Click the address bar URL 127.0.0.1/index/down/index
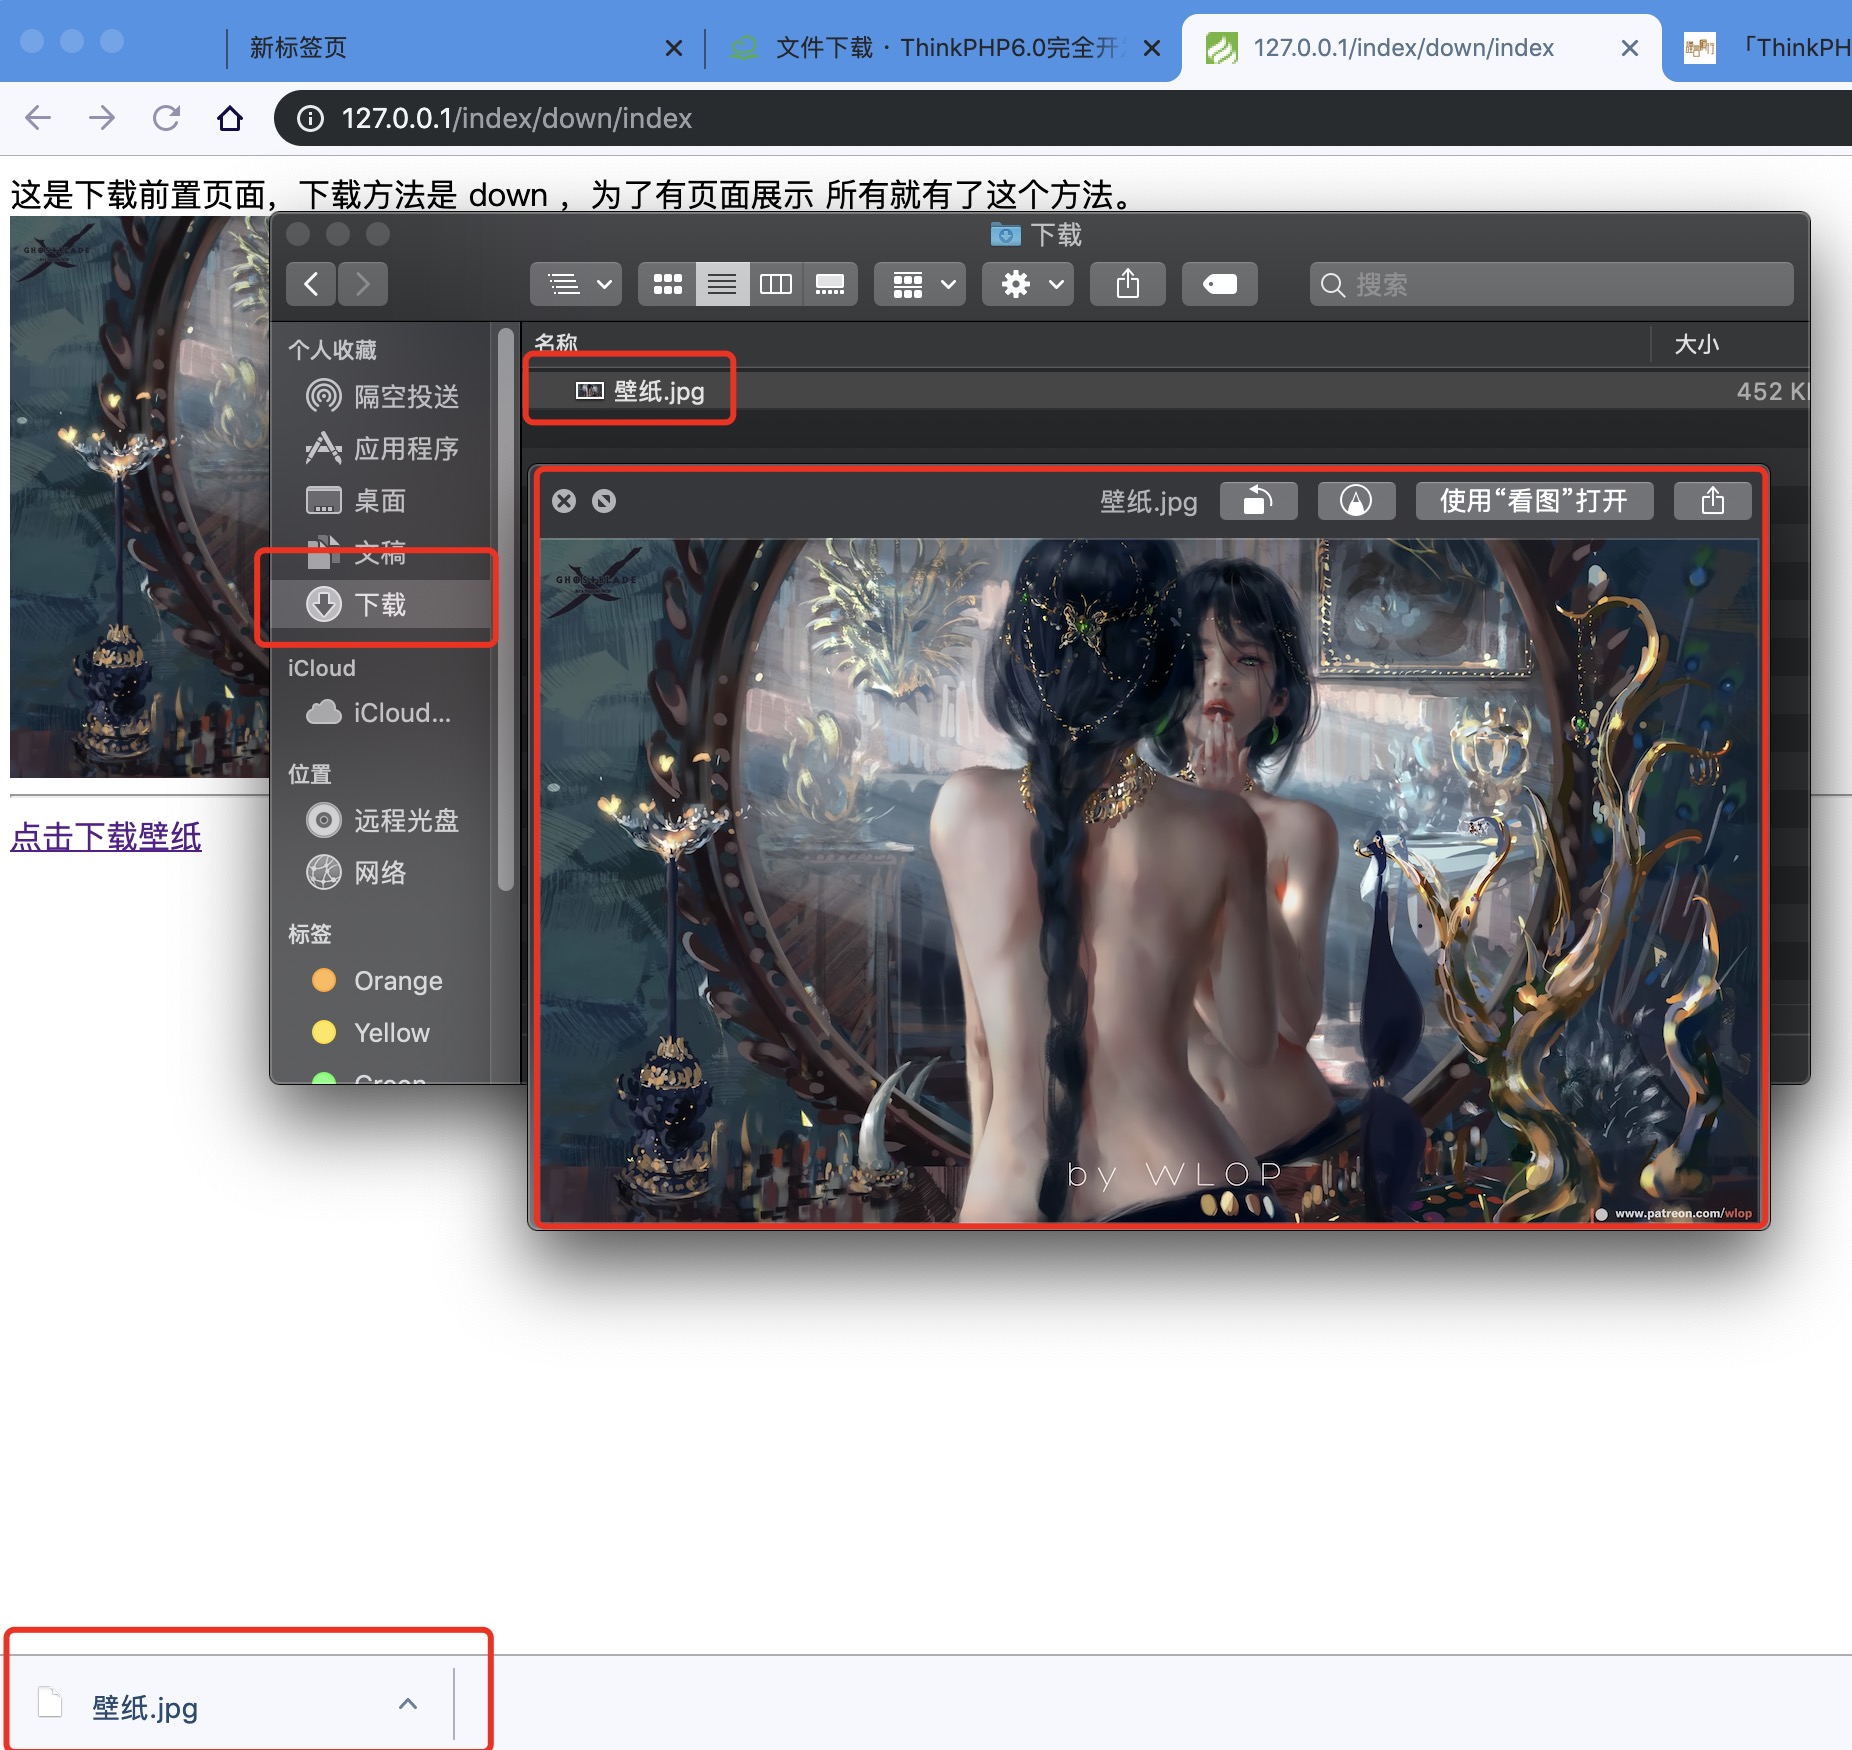The width and height of the screenshot is (1852, 1750). pos(517,118)
